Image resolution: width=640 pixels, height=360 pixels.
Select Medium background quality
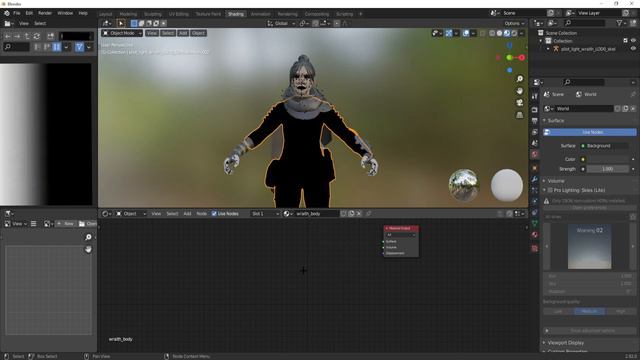point(589,311)
